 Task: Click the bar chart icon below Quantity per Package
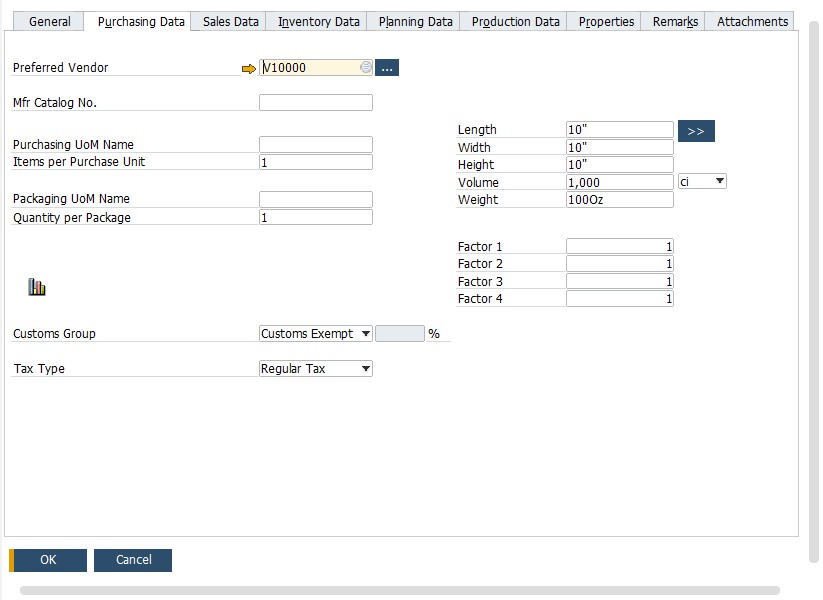37,287
